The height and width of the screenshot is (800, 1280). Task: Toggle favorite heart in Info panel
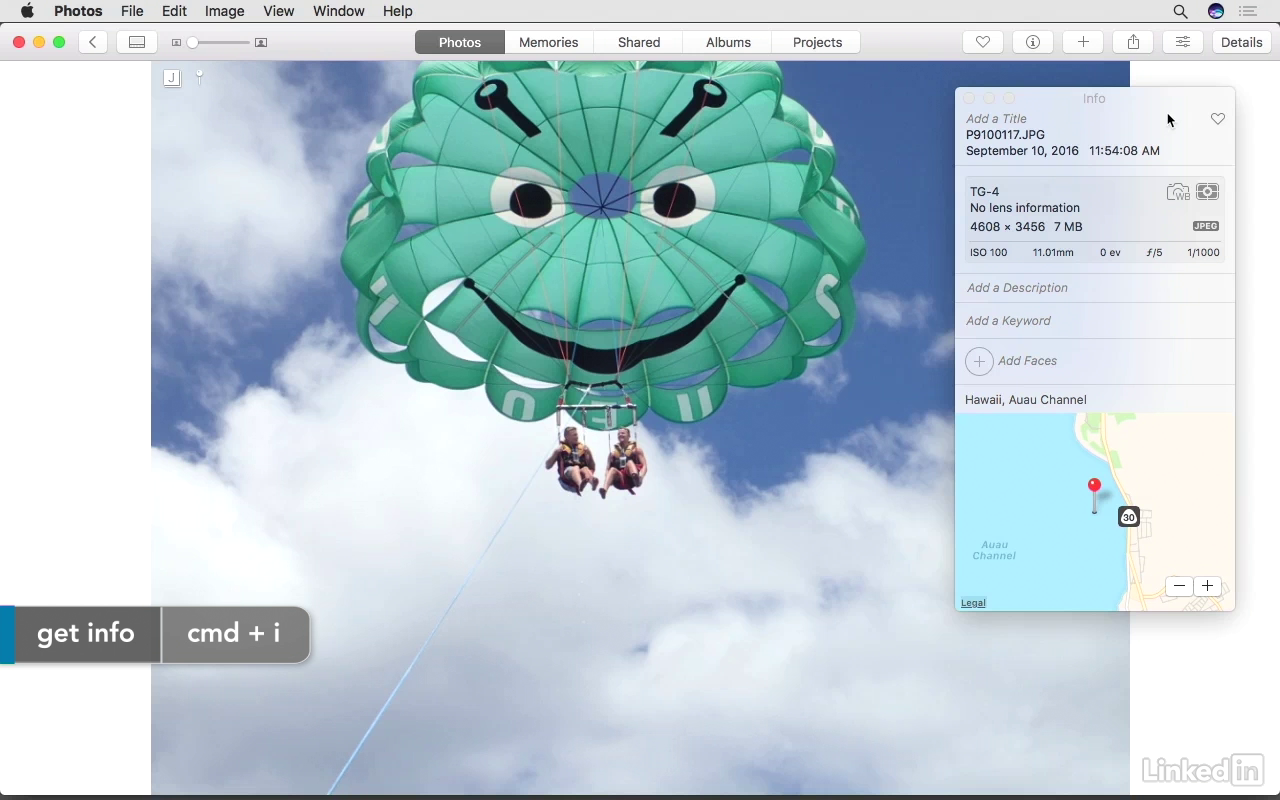point(1217,119)
